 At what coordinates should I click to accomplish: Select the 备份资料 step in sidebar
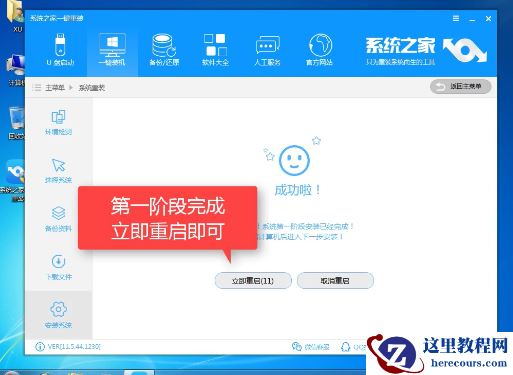pyautogui.click(x=58, y=219)
